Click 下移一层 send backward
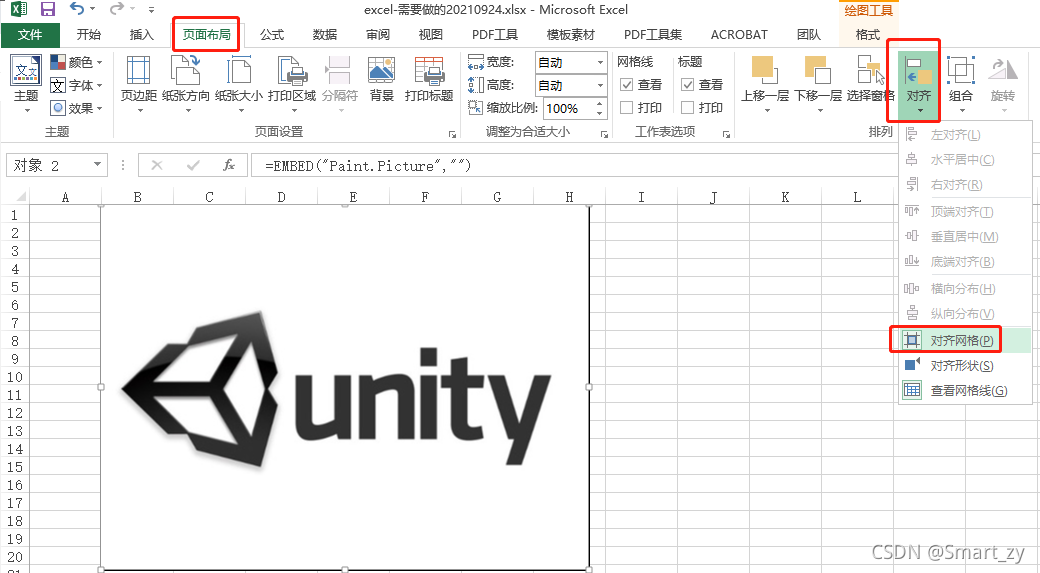Screen dimensions: 1040x573 (818, 84)
